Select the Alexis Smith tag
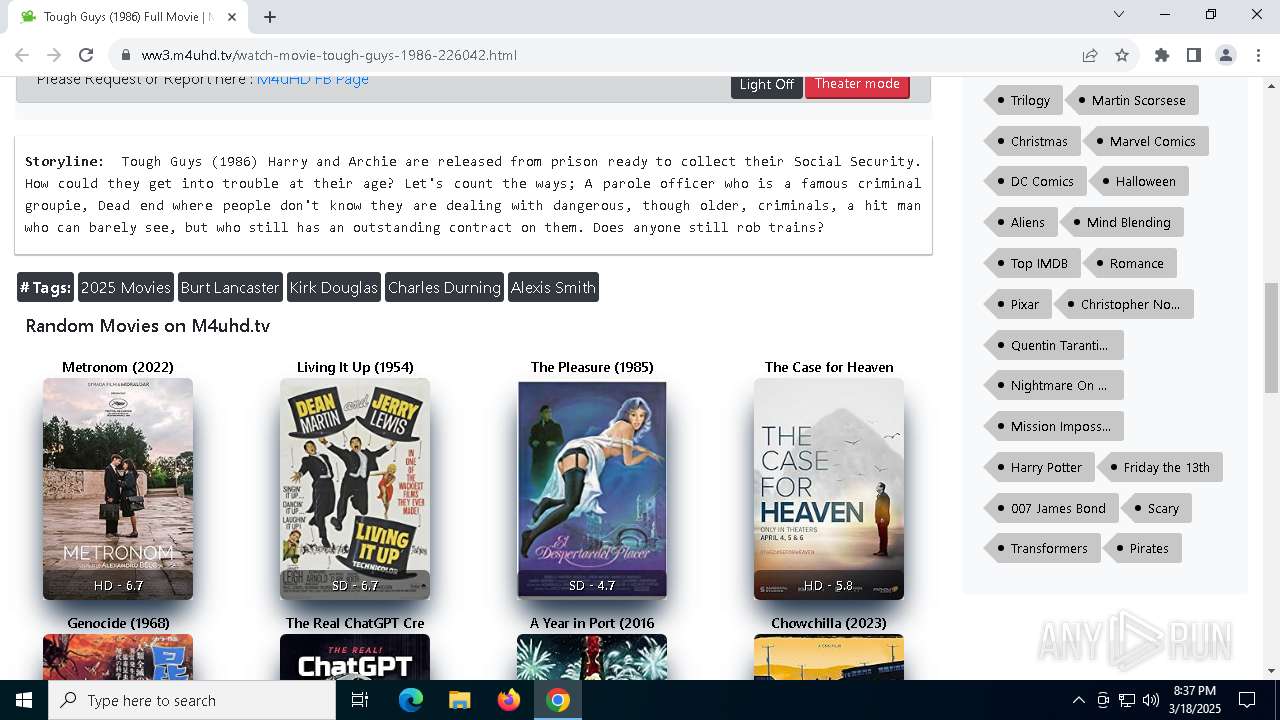The width and height of the screenshot is (1280, 720). (553, 287)
